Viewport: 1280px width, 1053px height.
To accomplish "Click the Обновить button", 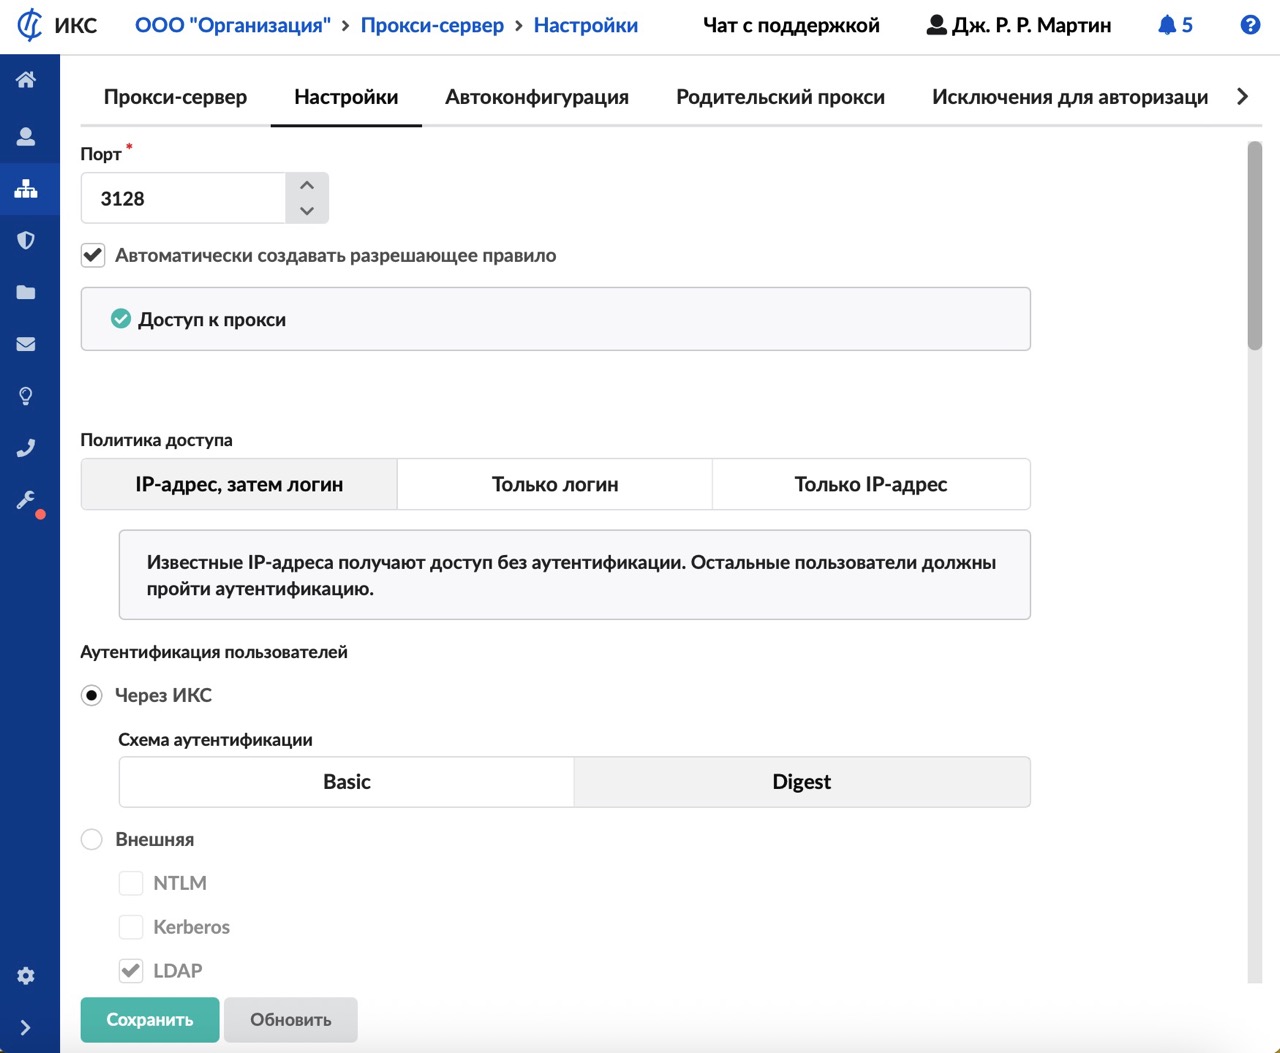I will tap(290, 1020).
